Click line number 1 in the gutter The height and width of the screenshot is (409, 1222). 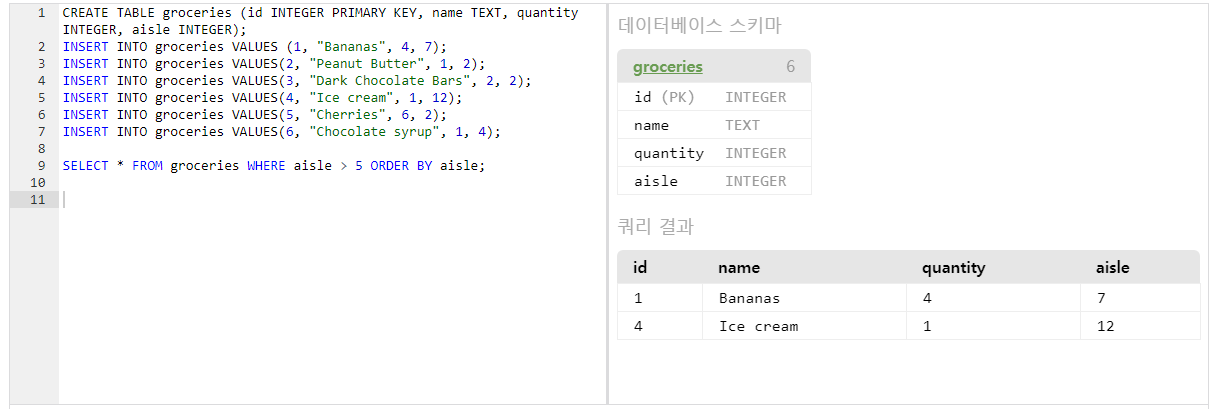41,13
